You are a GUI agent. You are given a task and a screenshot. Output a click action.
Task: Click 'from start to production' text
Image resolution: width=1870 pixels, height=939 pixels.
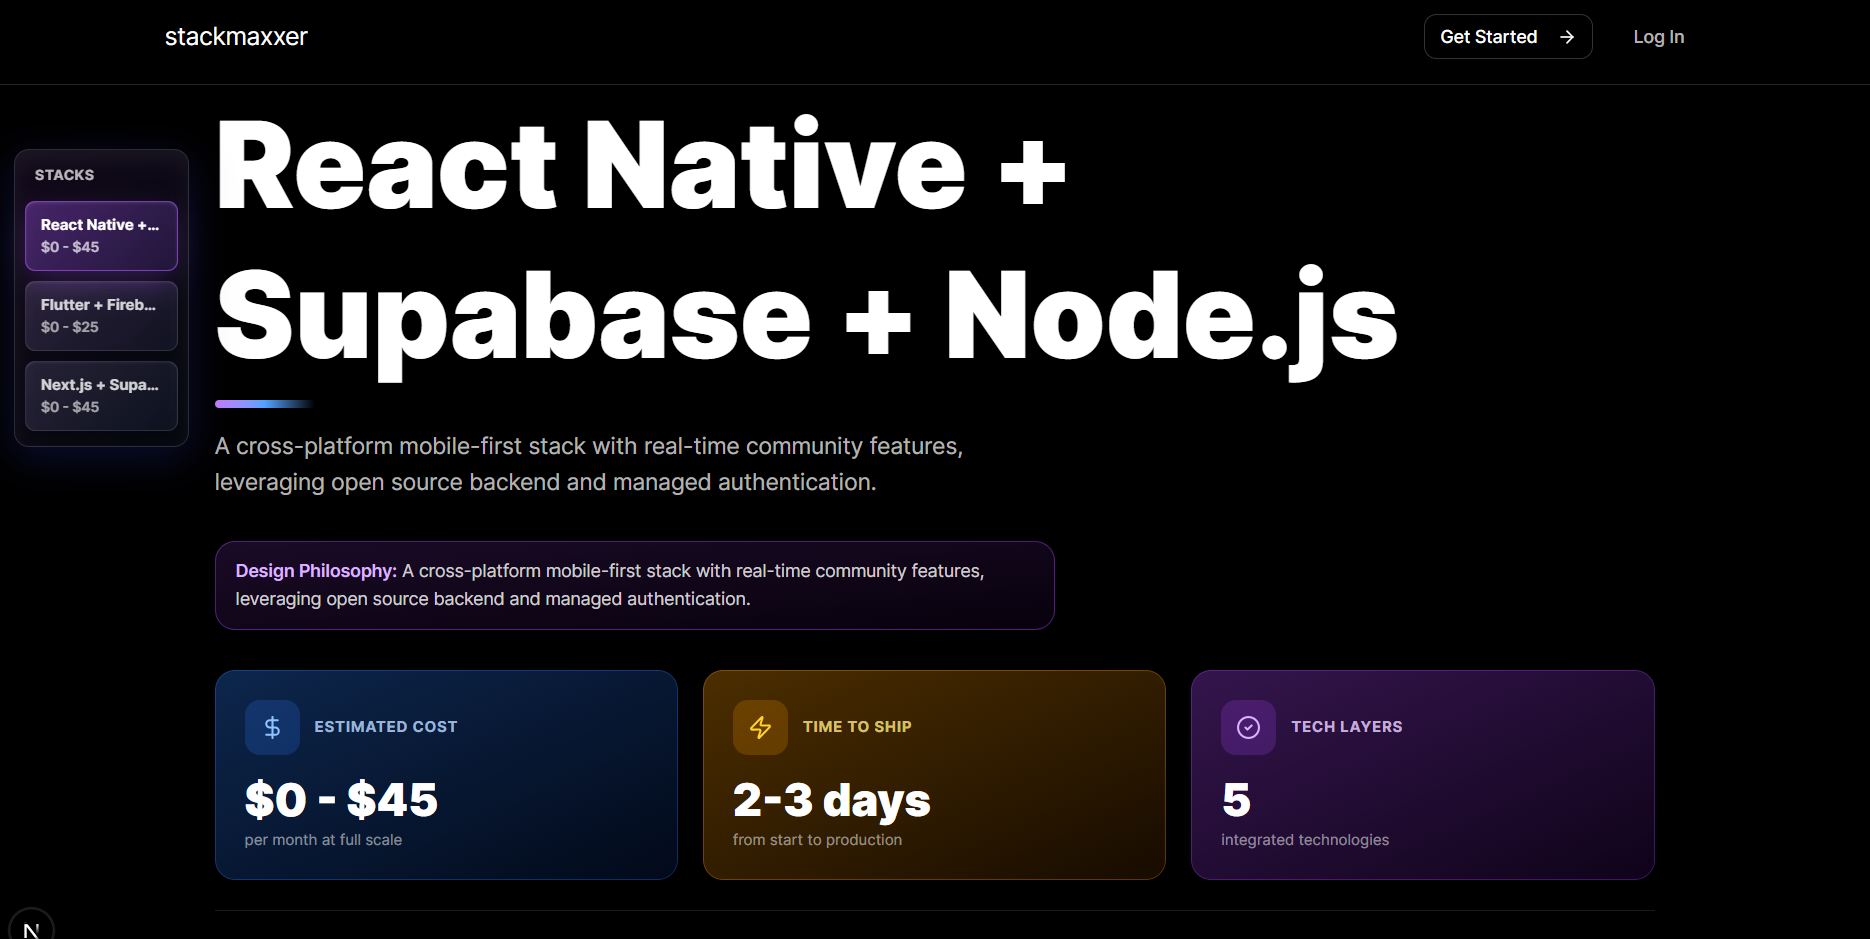(x=817, y=840)
